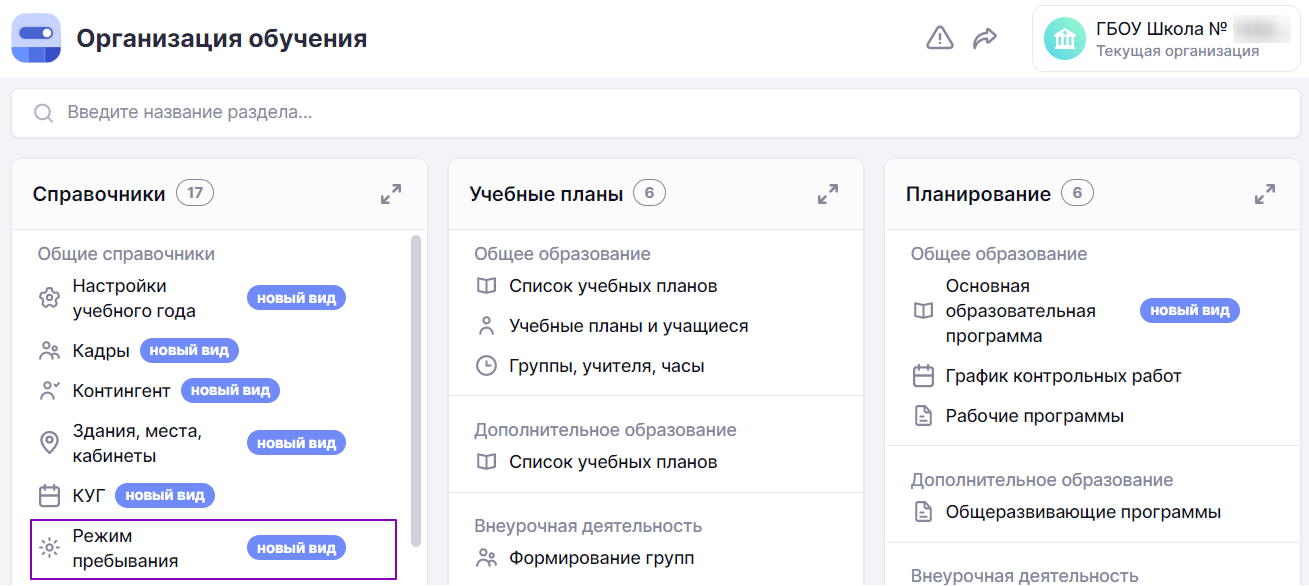This screenshot has width=1309, height=586.
Task: Click the share arrow icon in header
Action: (985, 39)
